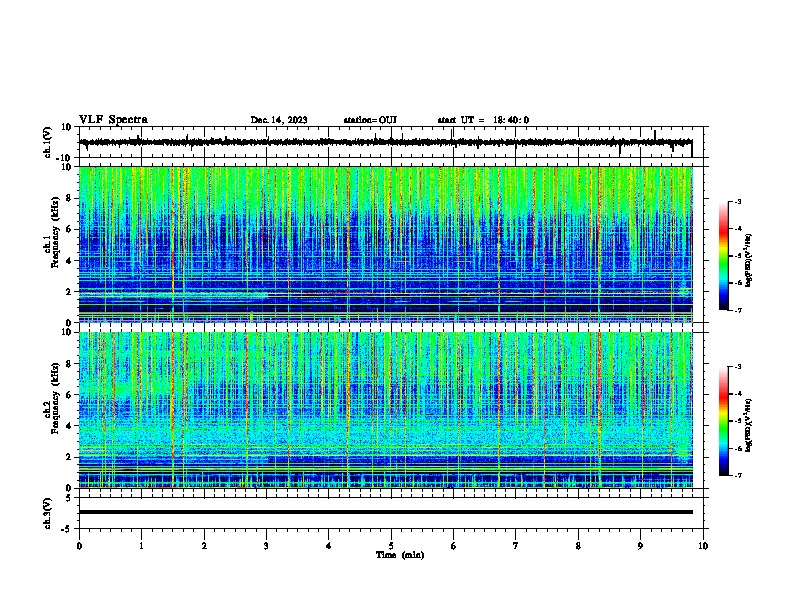
Task: Click the "station=OUI" header label
Action: coord(370,120)
